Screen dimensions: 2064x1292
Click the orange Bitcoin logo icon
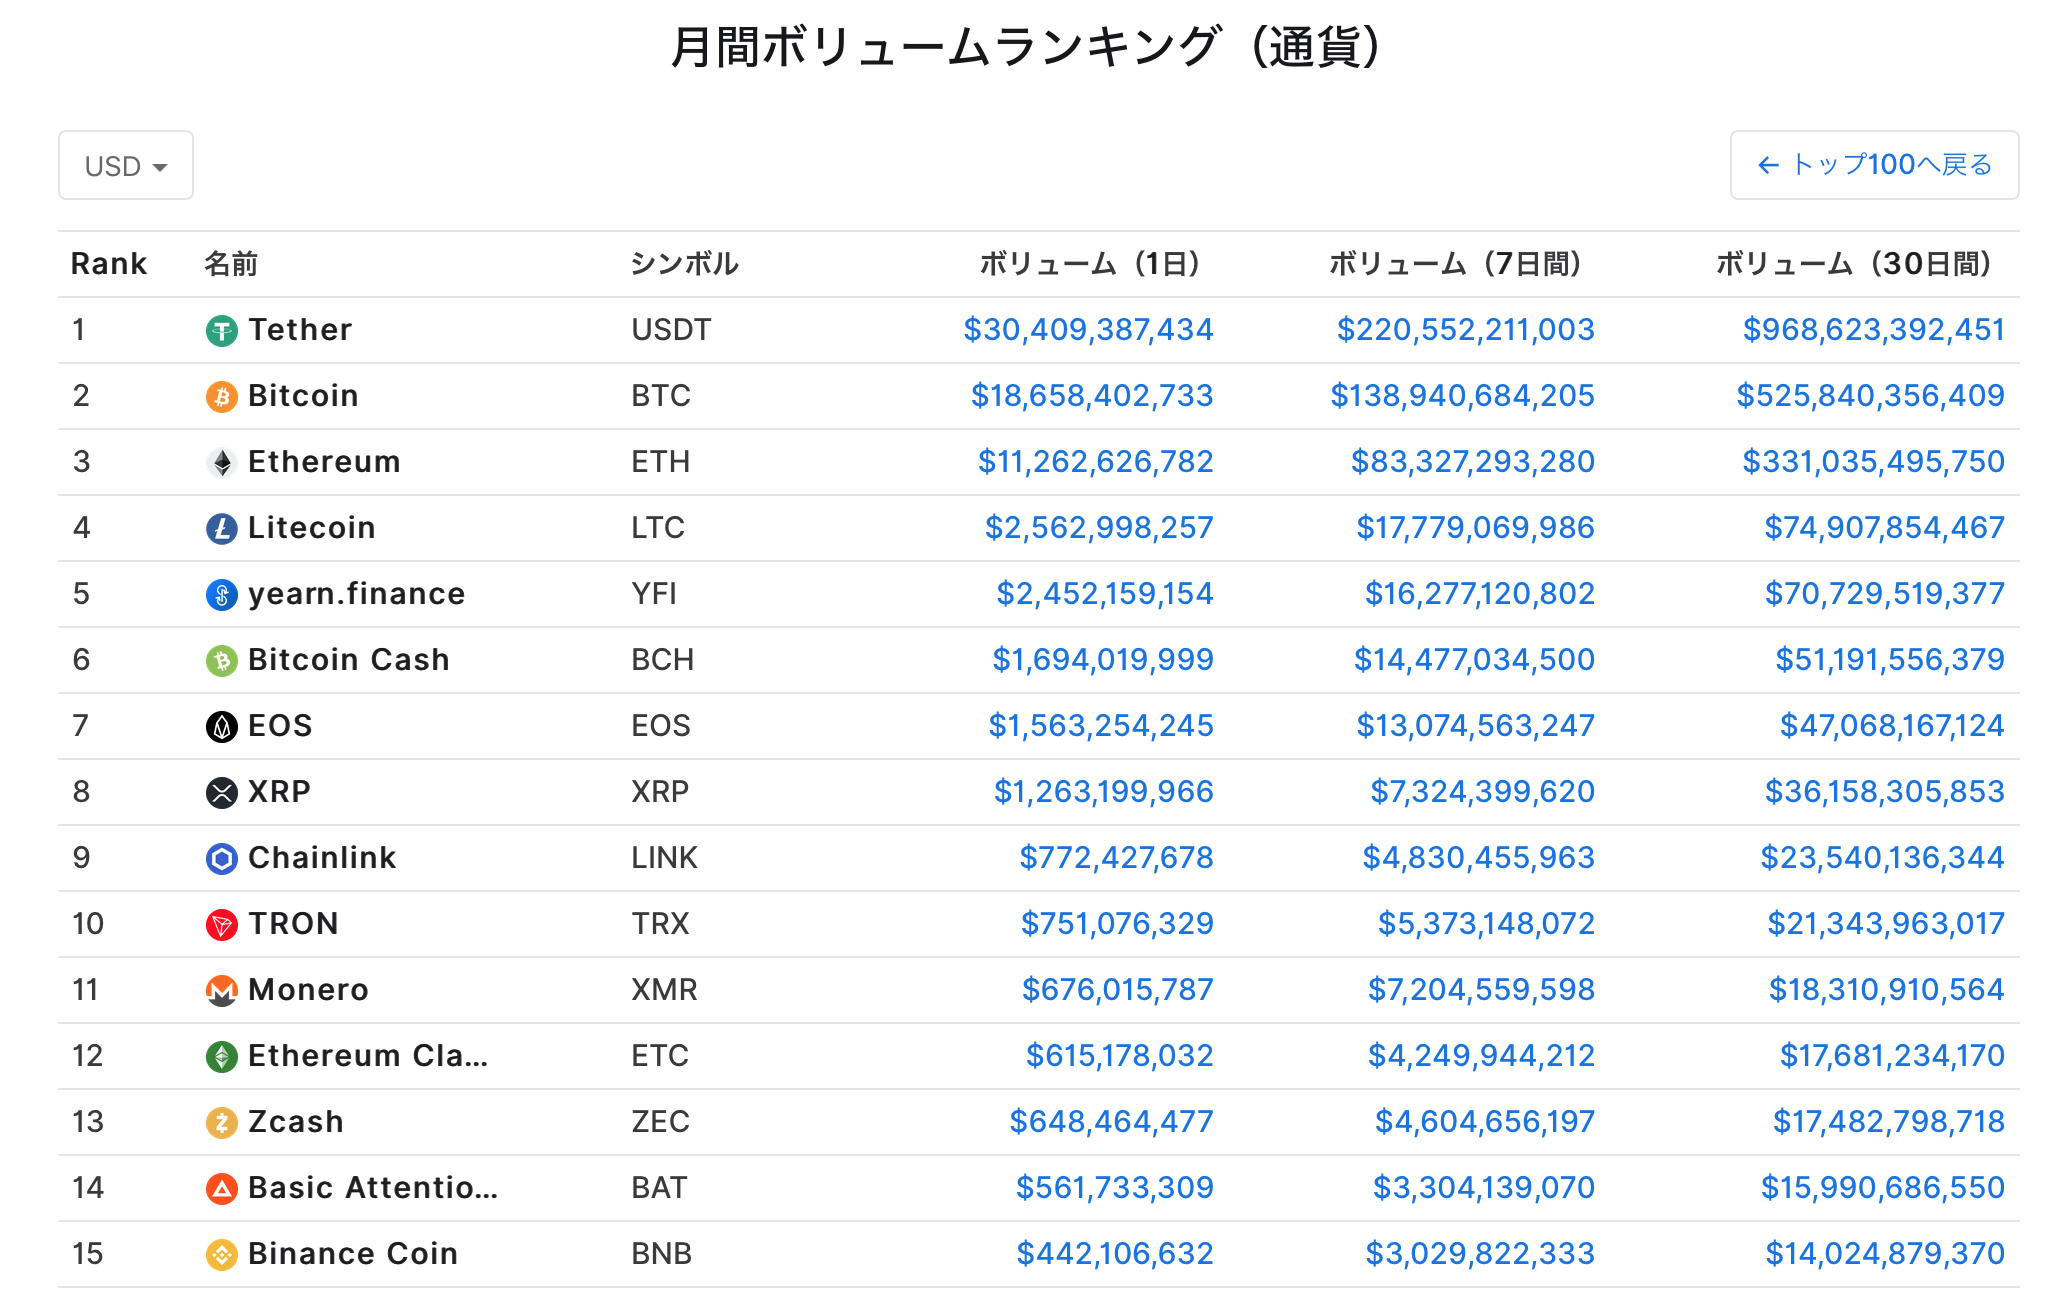[x=221, y=396]
